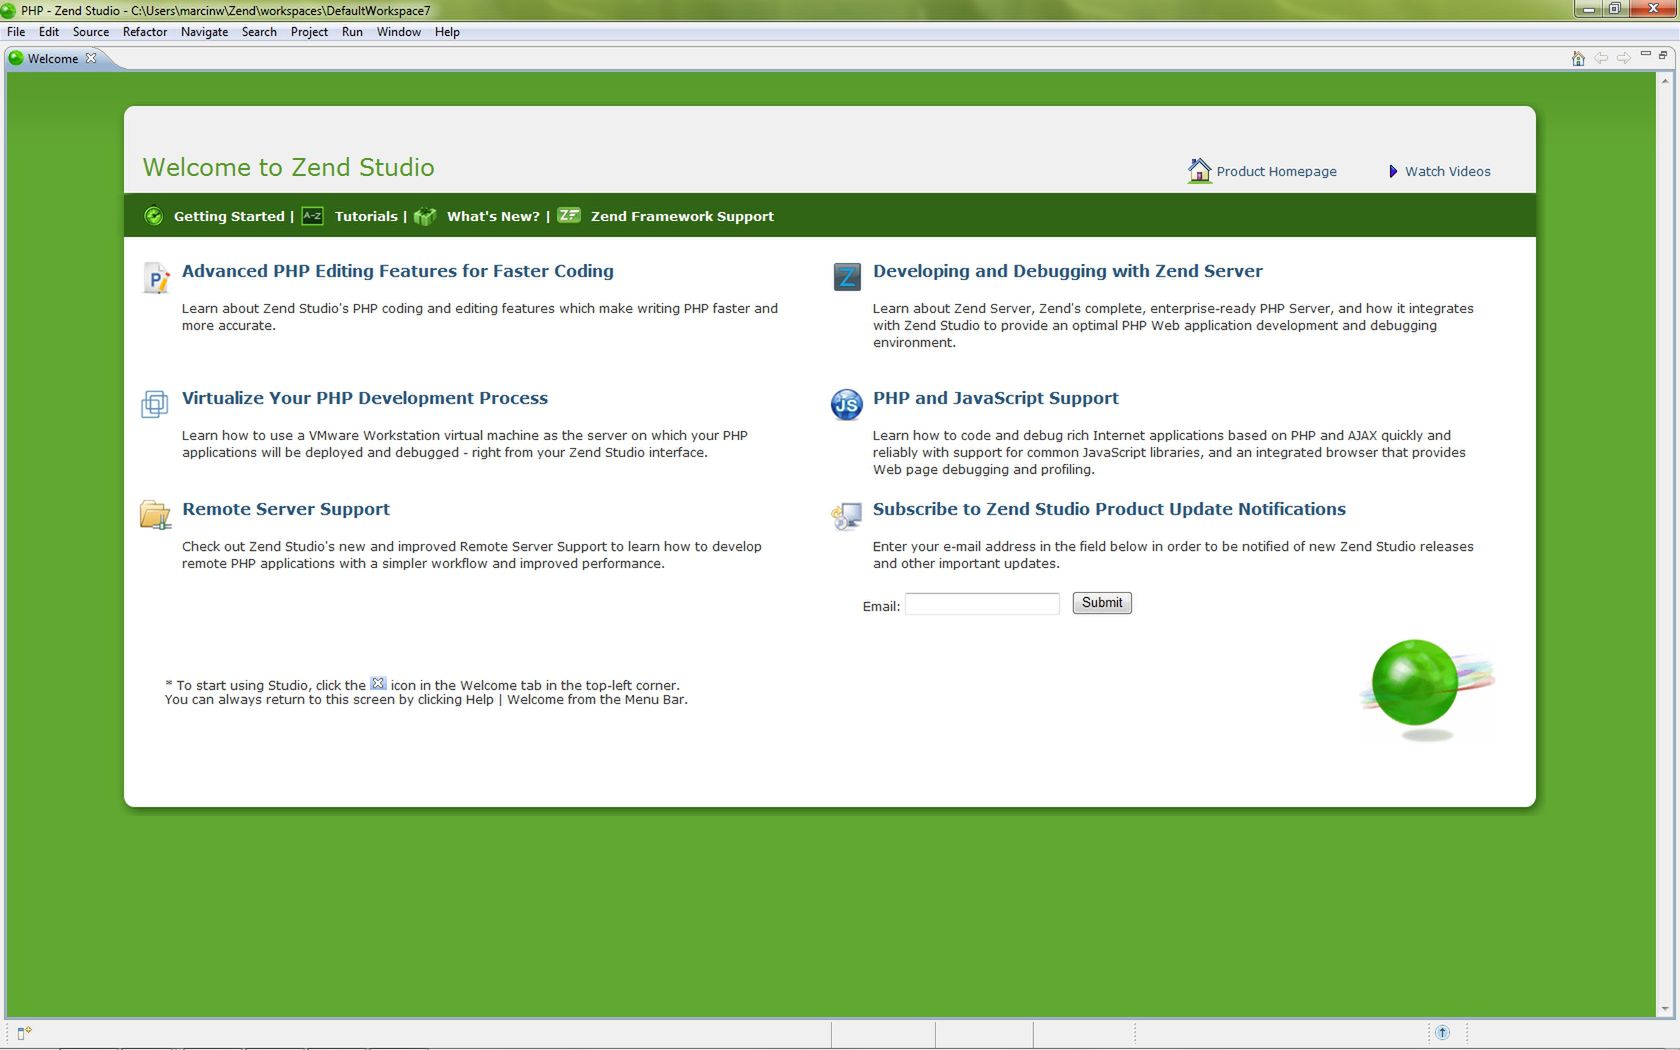Select the Welcome tab
The width and height of the screenshot is (1680, 1050).
[53, 59]
